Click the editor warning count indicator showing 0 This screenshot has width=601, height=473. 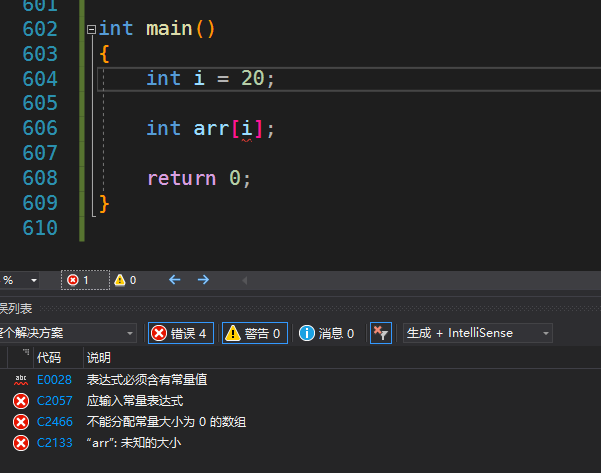[126, 280]
